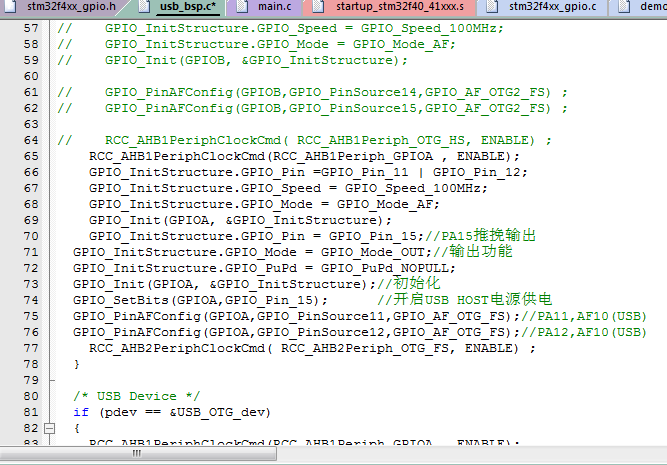Click line number 64 in the gutter
The height and width of the screenshot is (465, 667).
[x=30, y=140]
